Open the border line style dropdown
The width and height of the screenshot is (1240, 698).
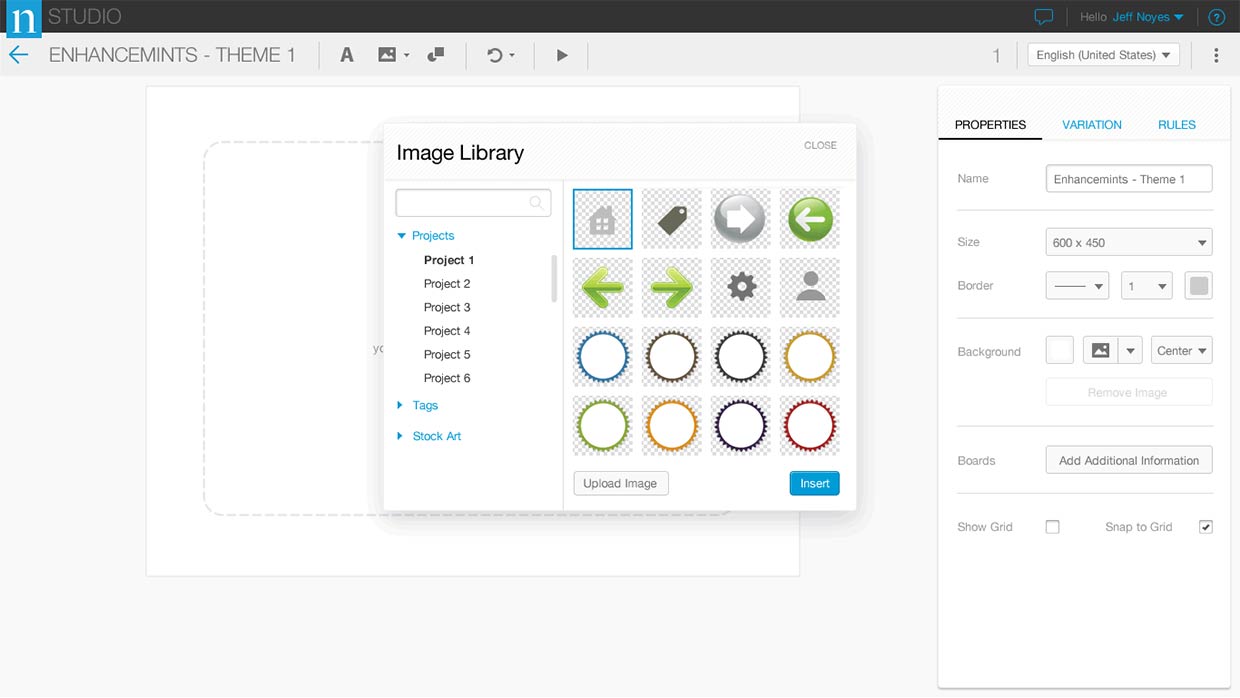1077,286
